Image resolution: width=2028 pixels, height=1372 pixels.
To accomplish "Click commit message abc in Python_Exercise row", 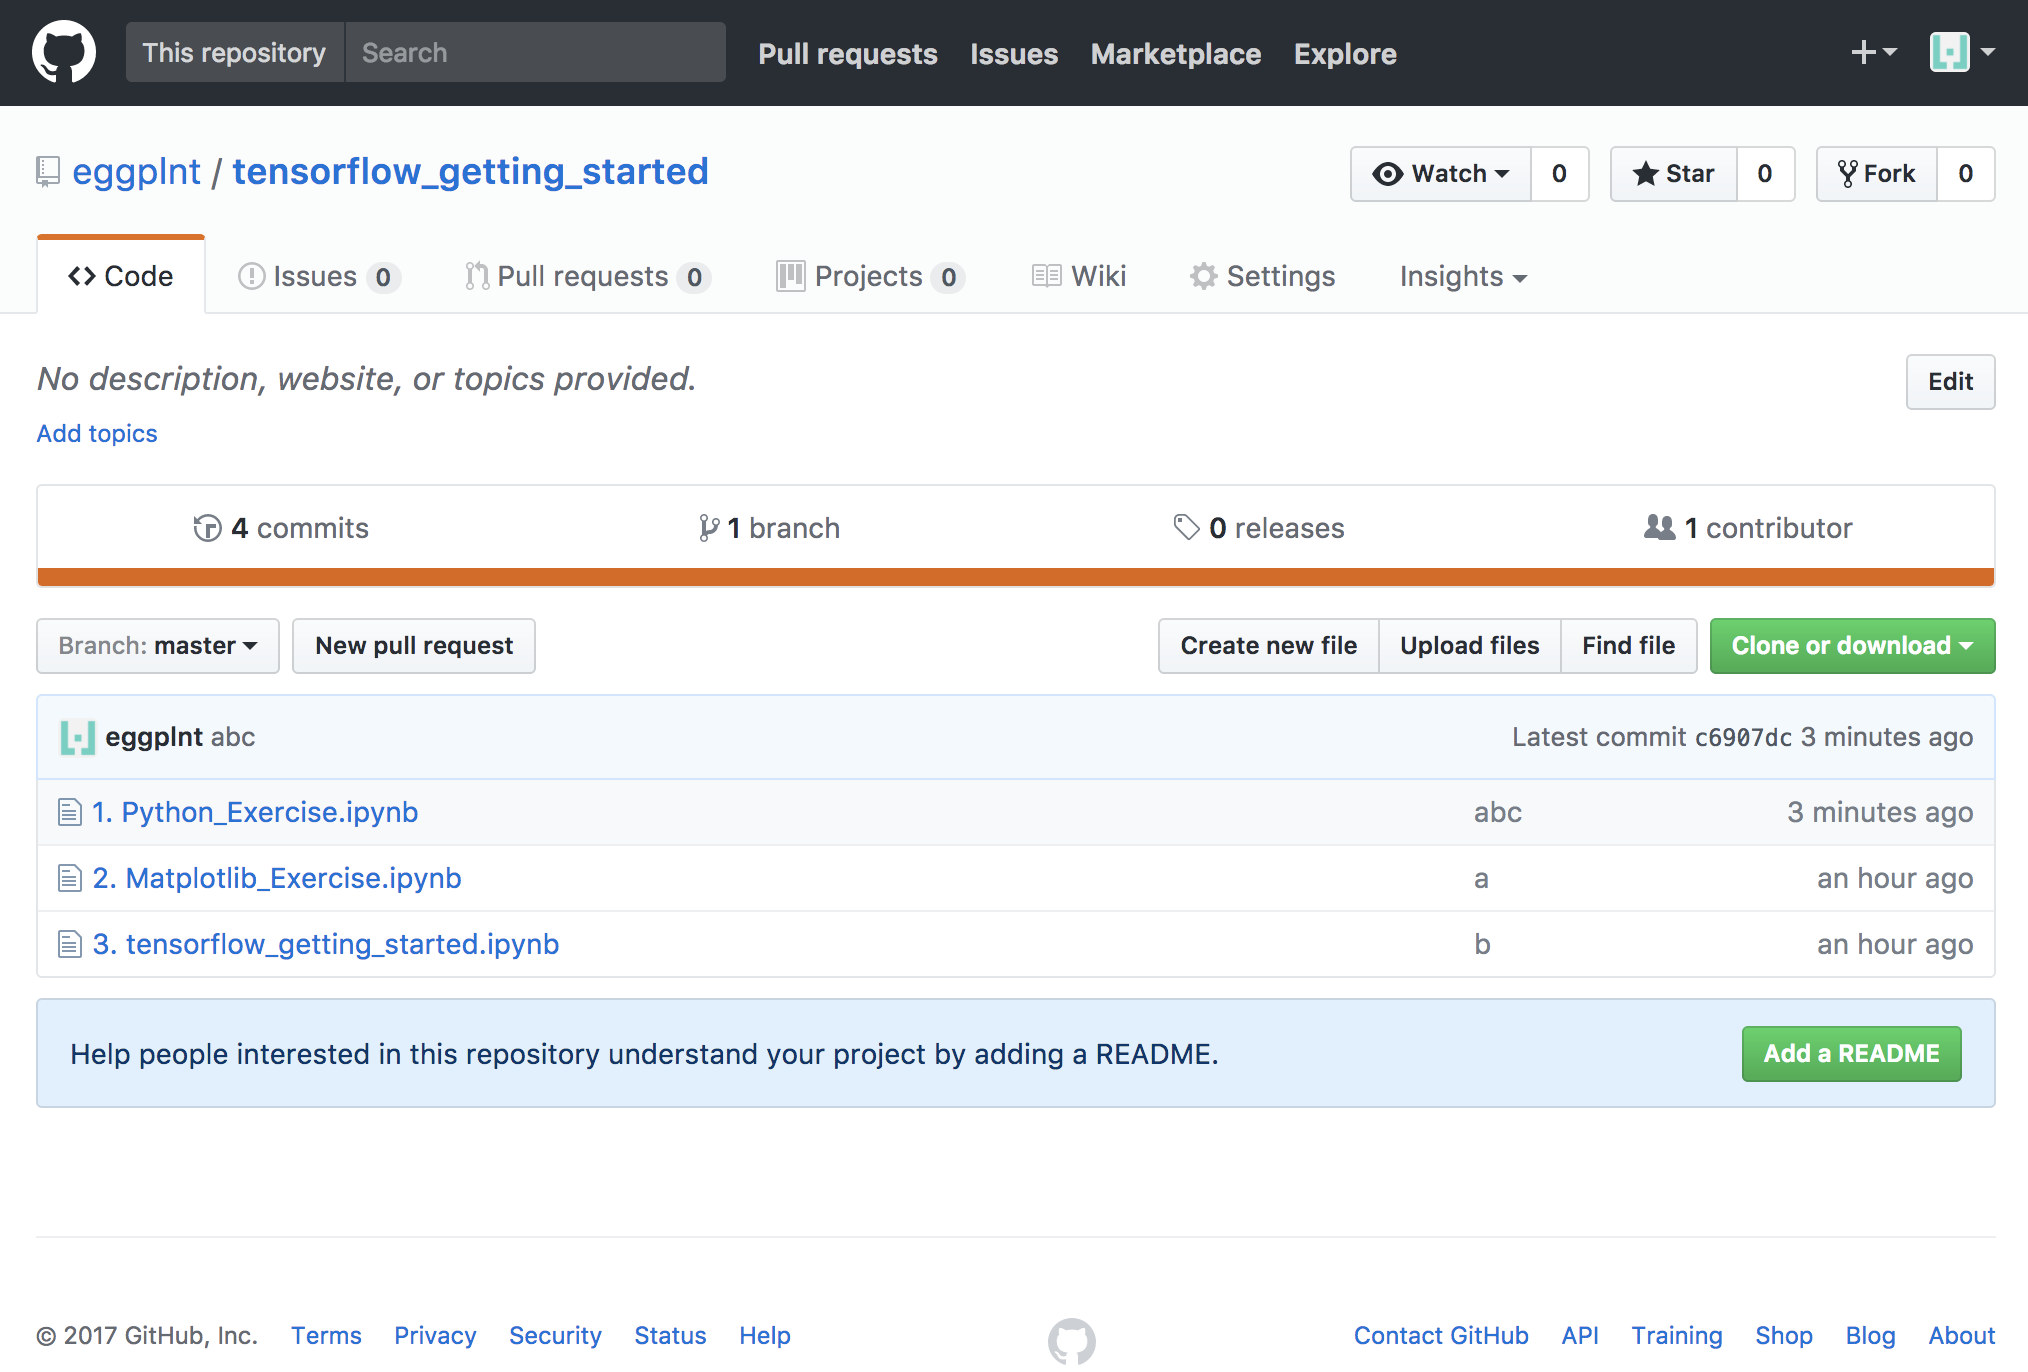I will [x=1498, y=812].
